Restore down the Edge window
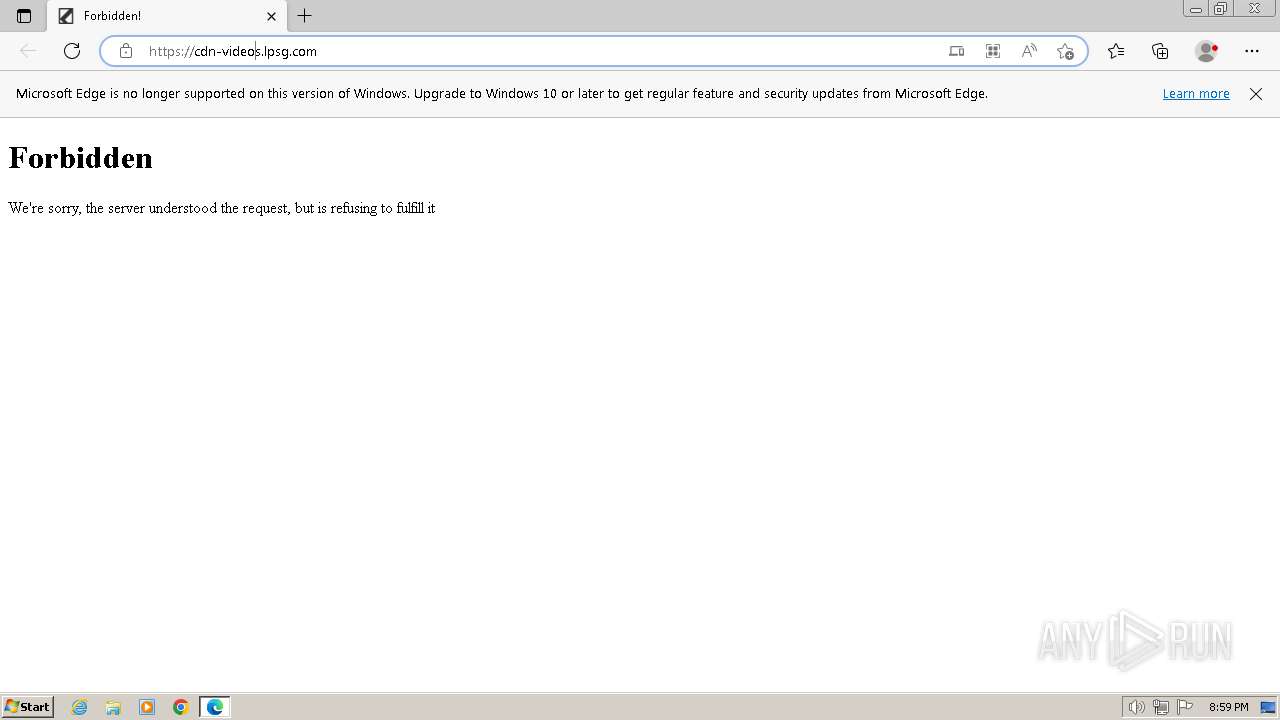Screen dimensions: 1280x720 [x=1221, y=9]
